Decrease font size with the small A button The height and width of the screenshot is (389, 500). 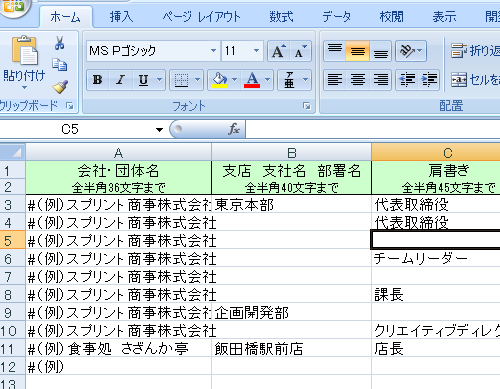300,51
